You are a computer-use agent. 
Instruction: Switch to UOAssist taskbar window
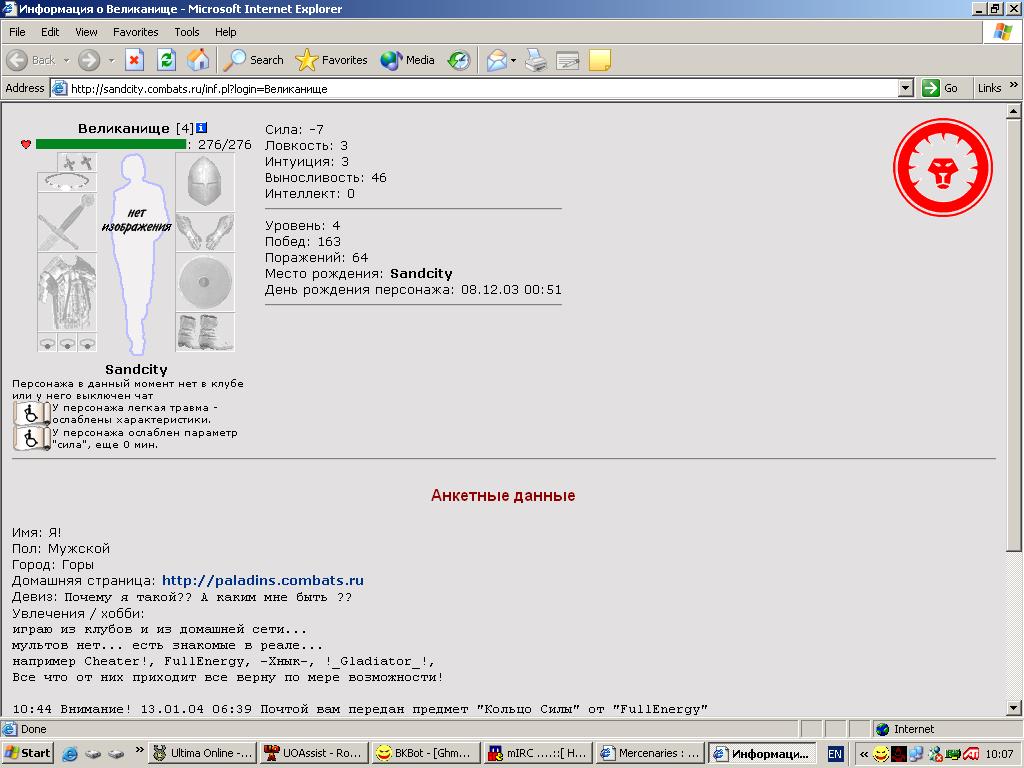point(314,753)
